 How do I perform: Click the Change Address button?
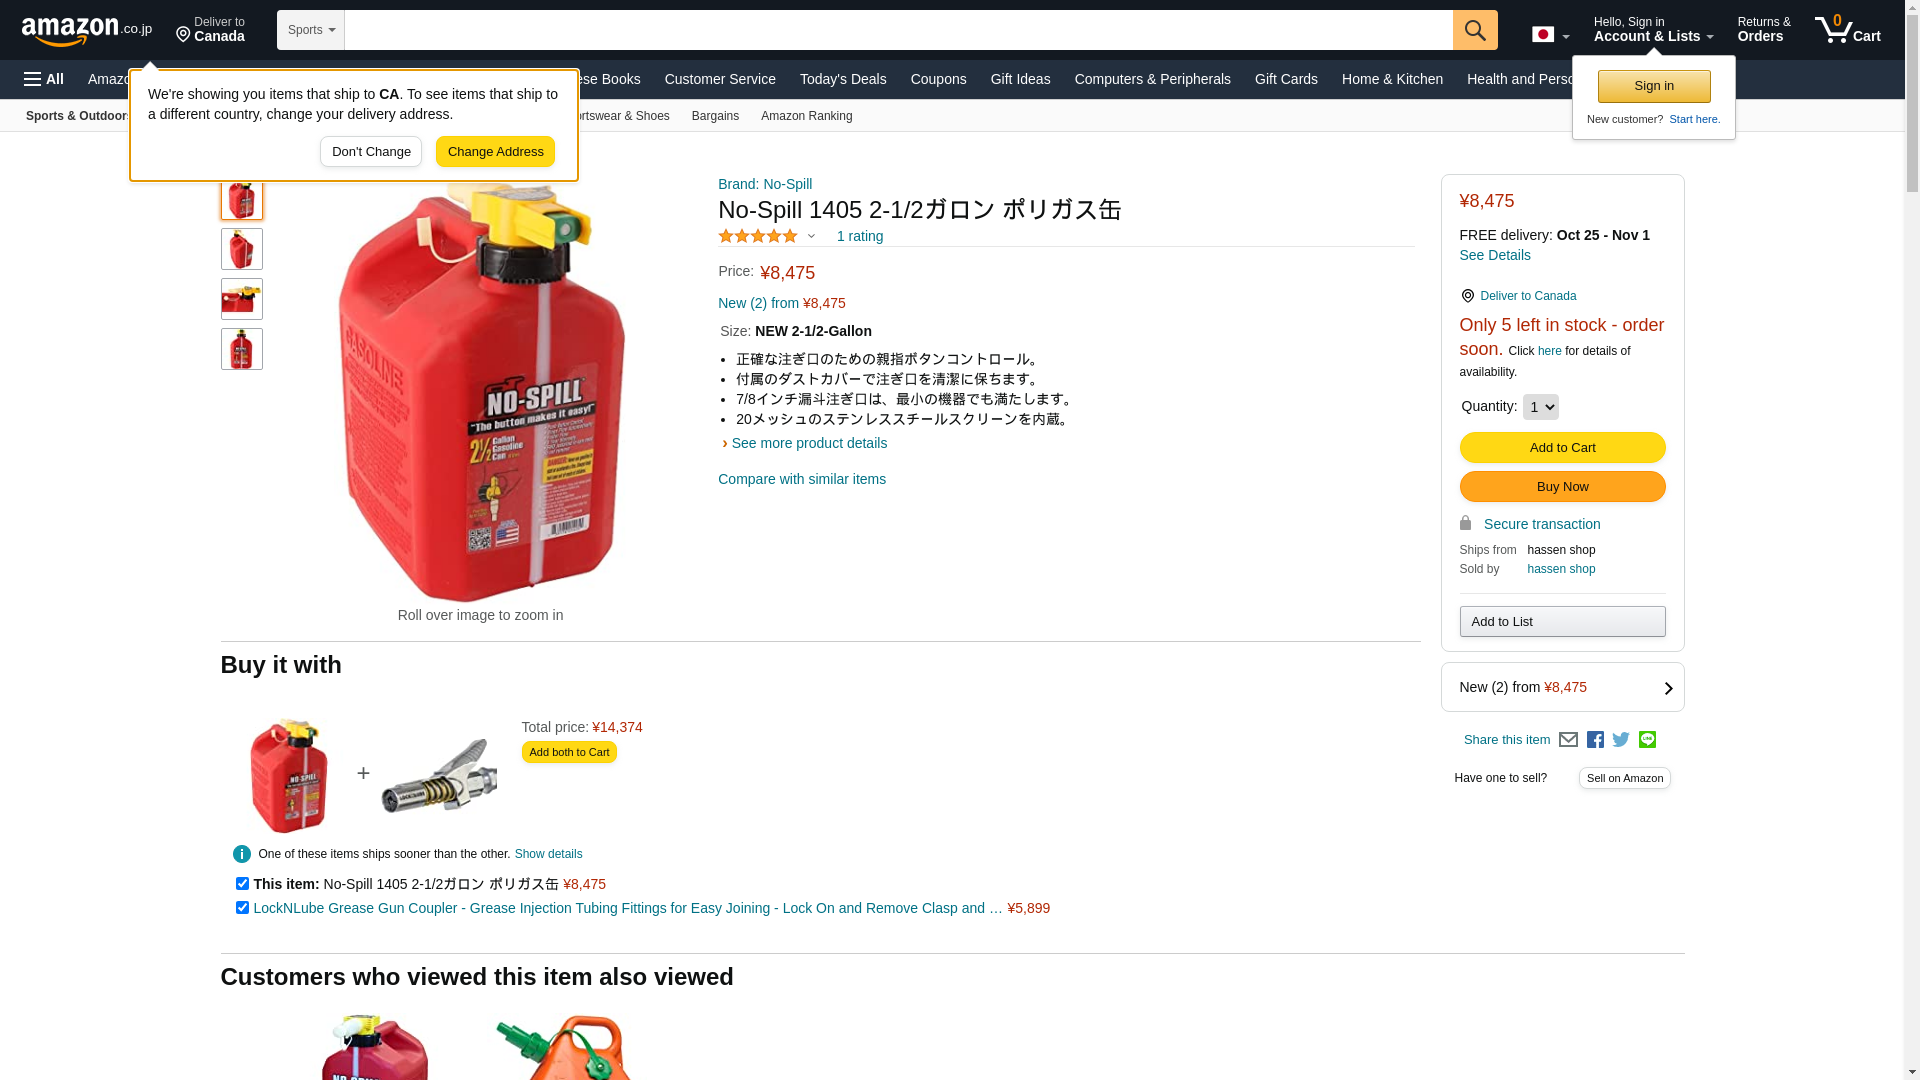point(495,152)
